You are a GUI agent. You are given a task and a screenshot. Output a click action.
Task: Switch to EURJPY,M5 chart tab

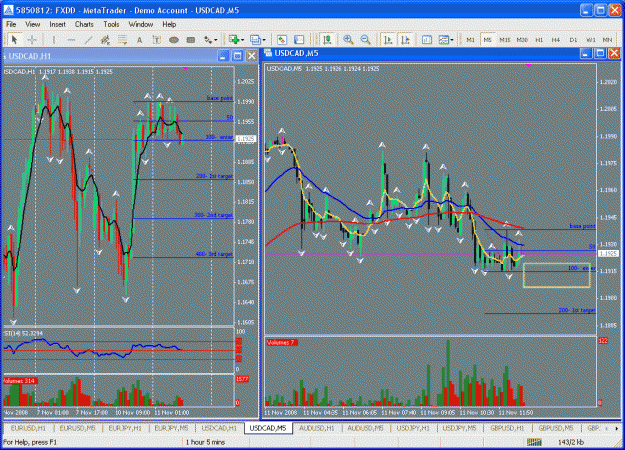coord(171,428)
